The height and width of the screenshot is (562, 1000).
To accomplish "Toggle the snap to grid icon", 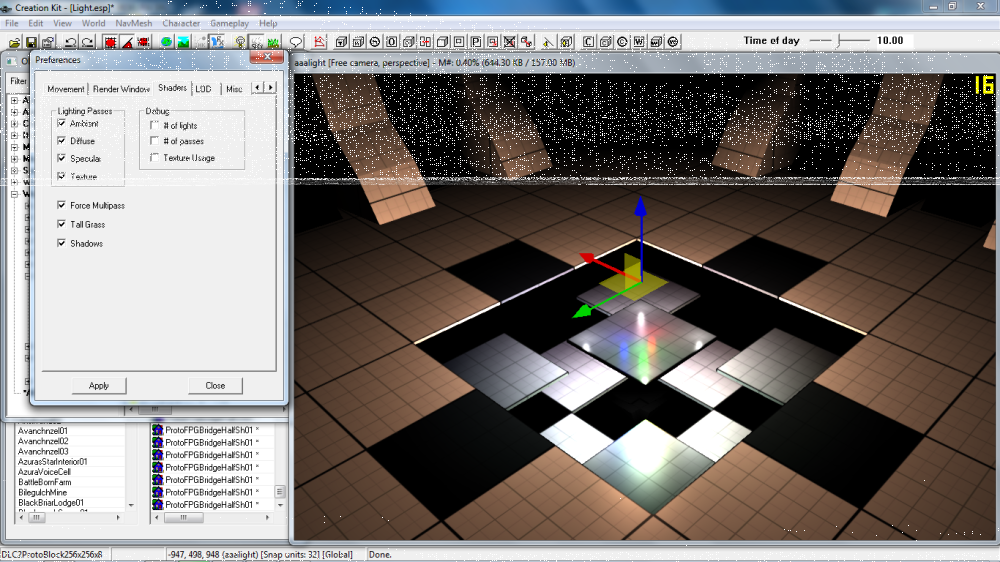I will tap(110, 42).
